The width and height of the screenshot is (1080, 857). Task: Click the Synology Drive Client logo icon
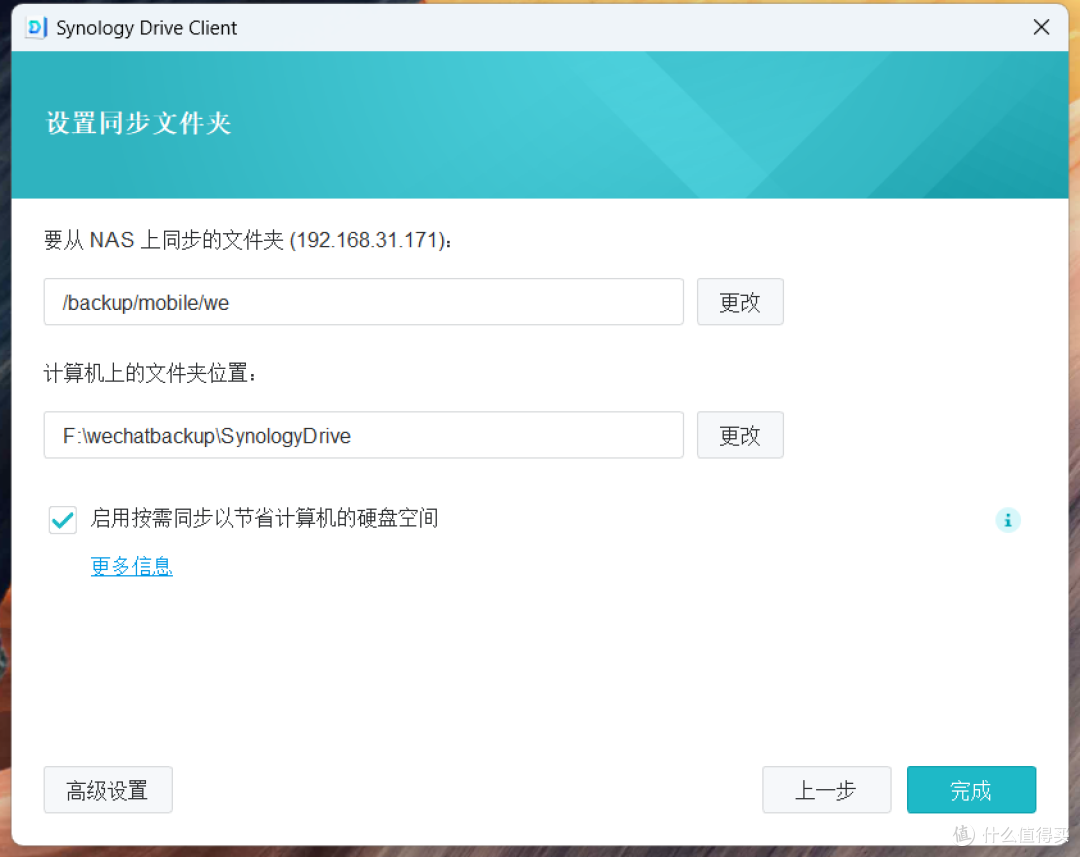tap(36, 28)
